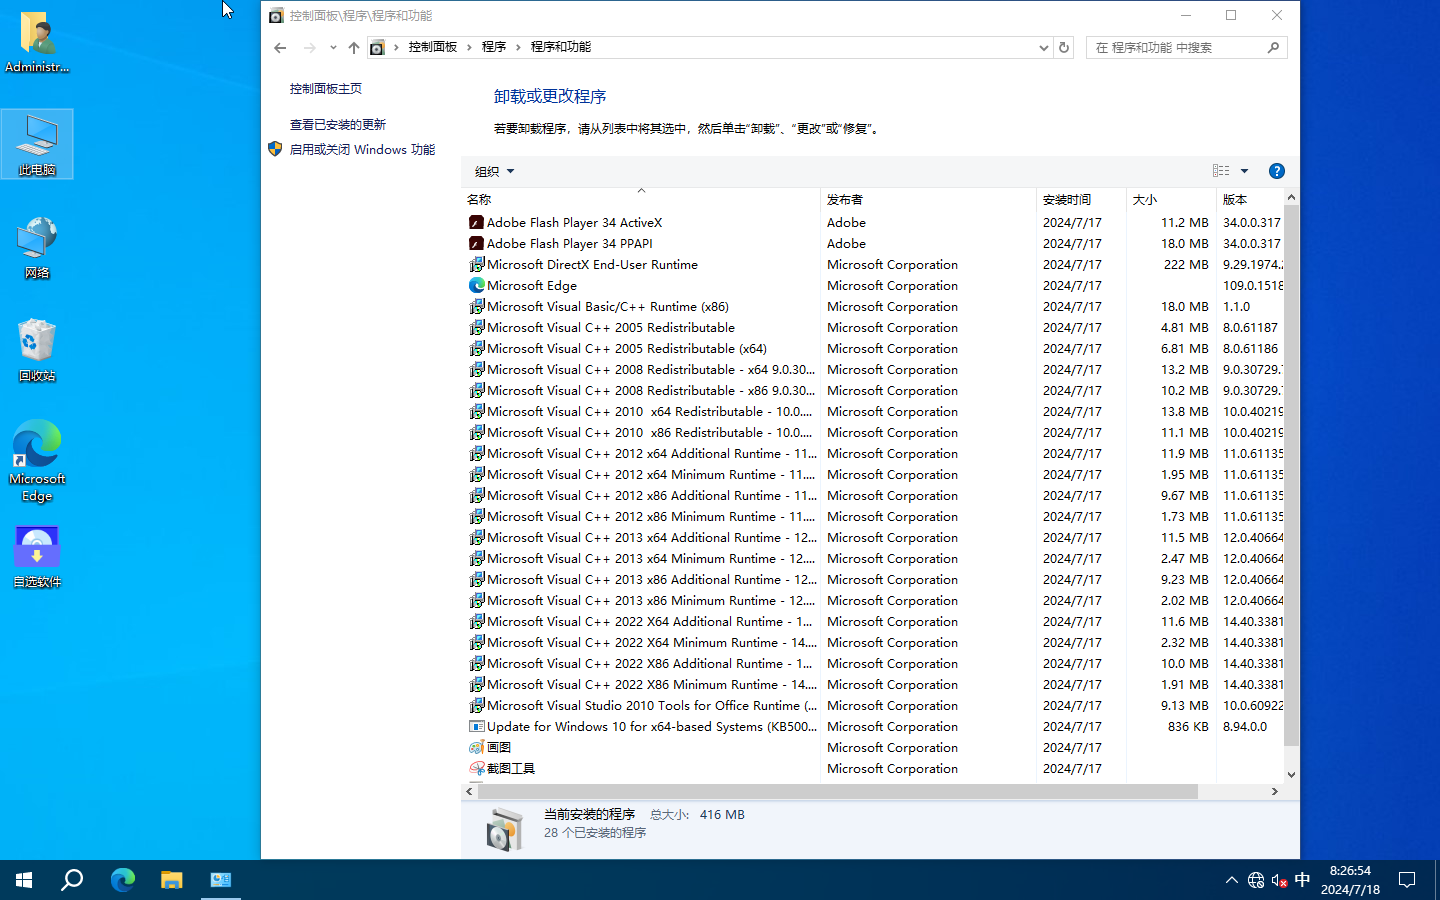Screen dimensions: 1440x900
Task: Click the Adobe Flash Player 34 ActiveX icon
Action: (x=477, y=223)
